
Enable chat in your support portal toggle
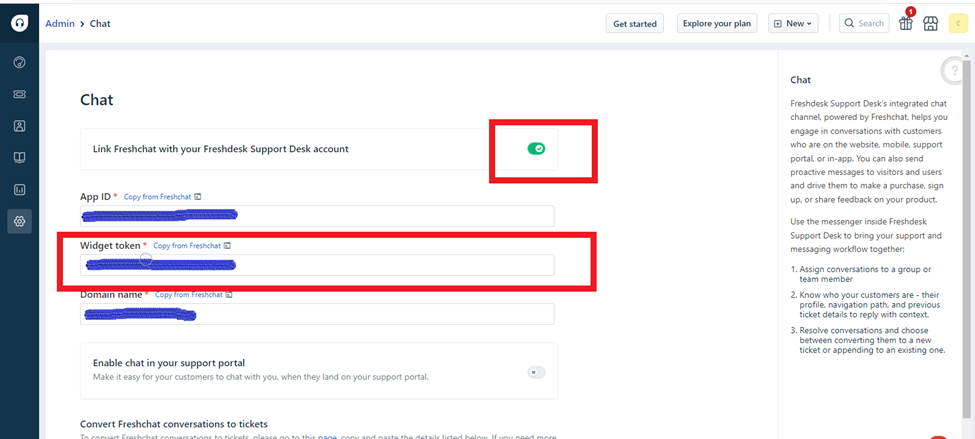[536, 372]
